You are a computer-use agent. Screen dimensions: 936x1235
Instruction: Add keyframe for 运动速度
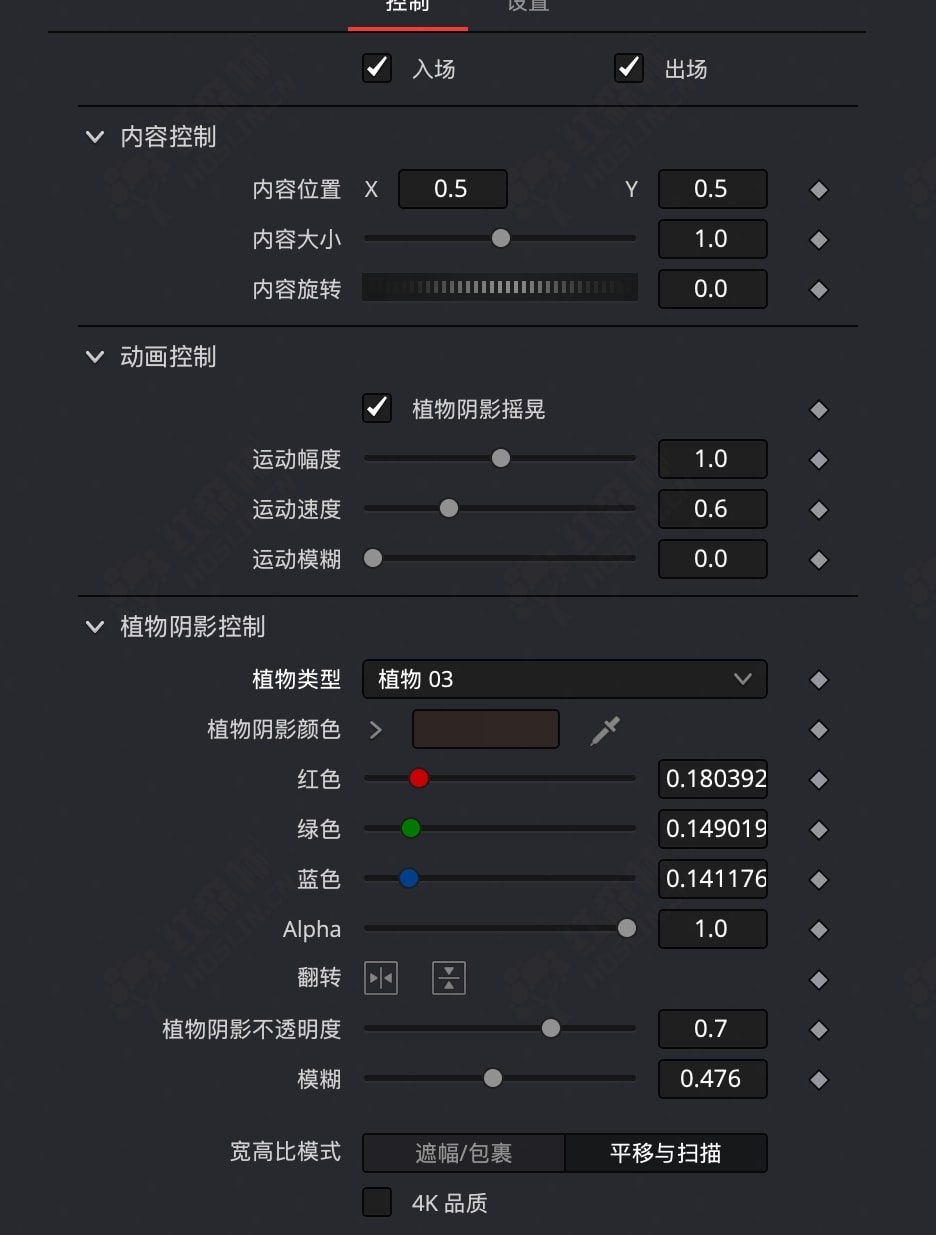click(819, 510)
